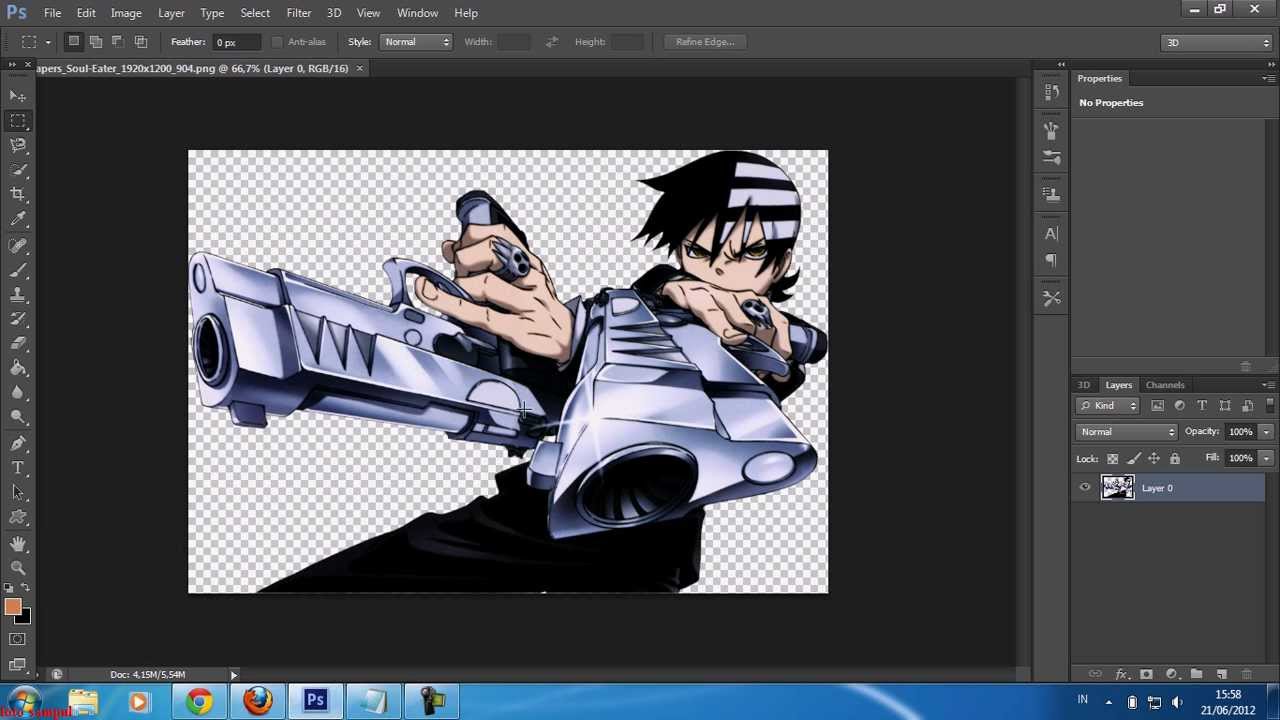Viewport: 1280px width, 720px height.
Task: Create a new layer
Action: [x=1221, y=675]
